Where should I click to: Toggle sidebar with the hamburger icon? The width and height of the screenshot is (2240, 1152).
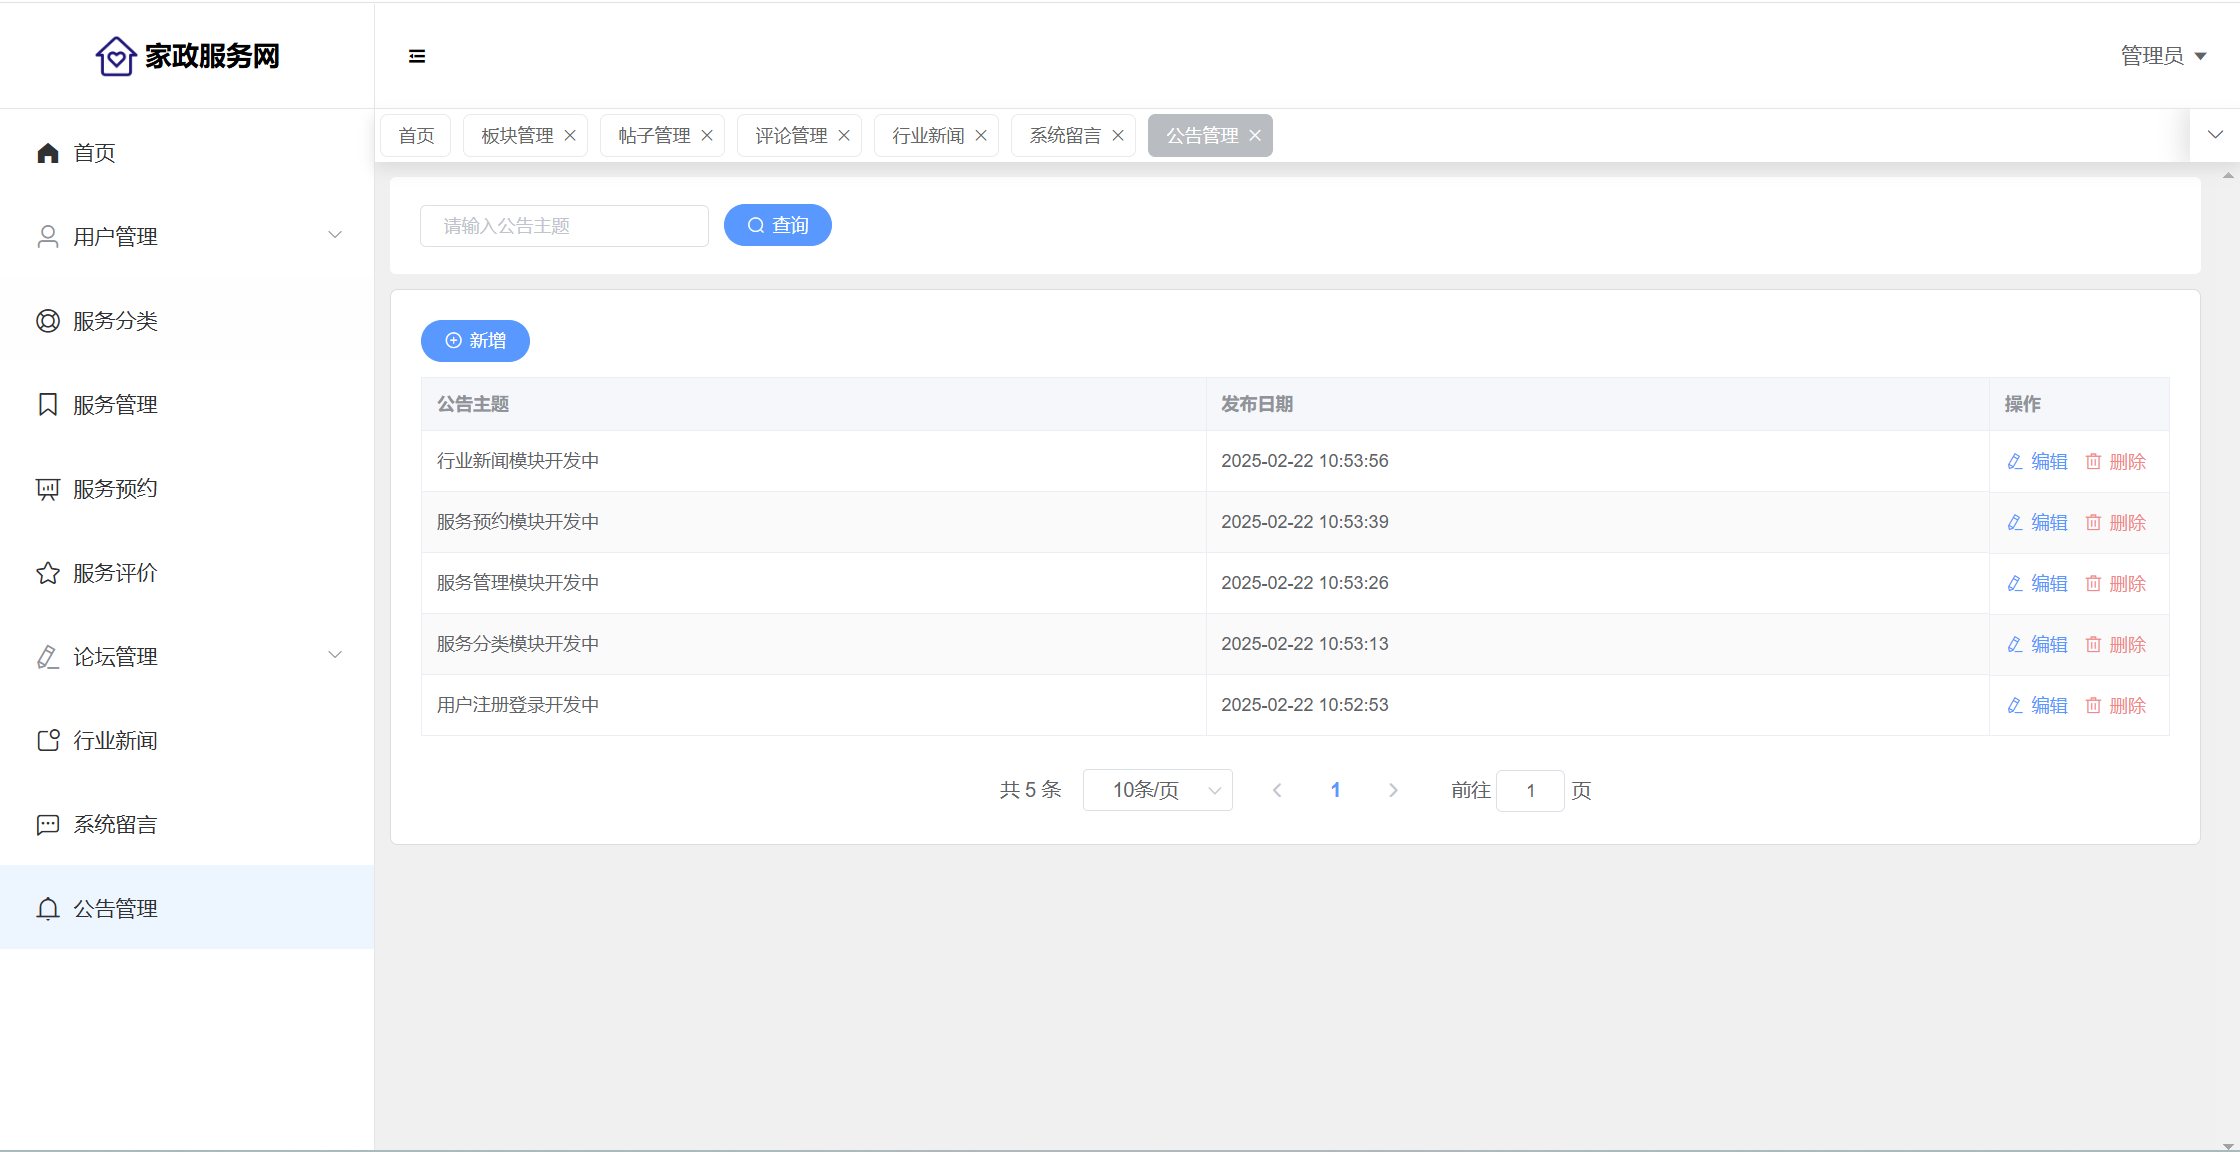[417, 56]
